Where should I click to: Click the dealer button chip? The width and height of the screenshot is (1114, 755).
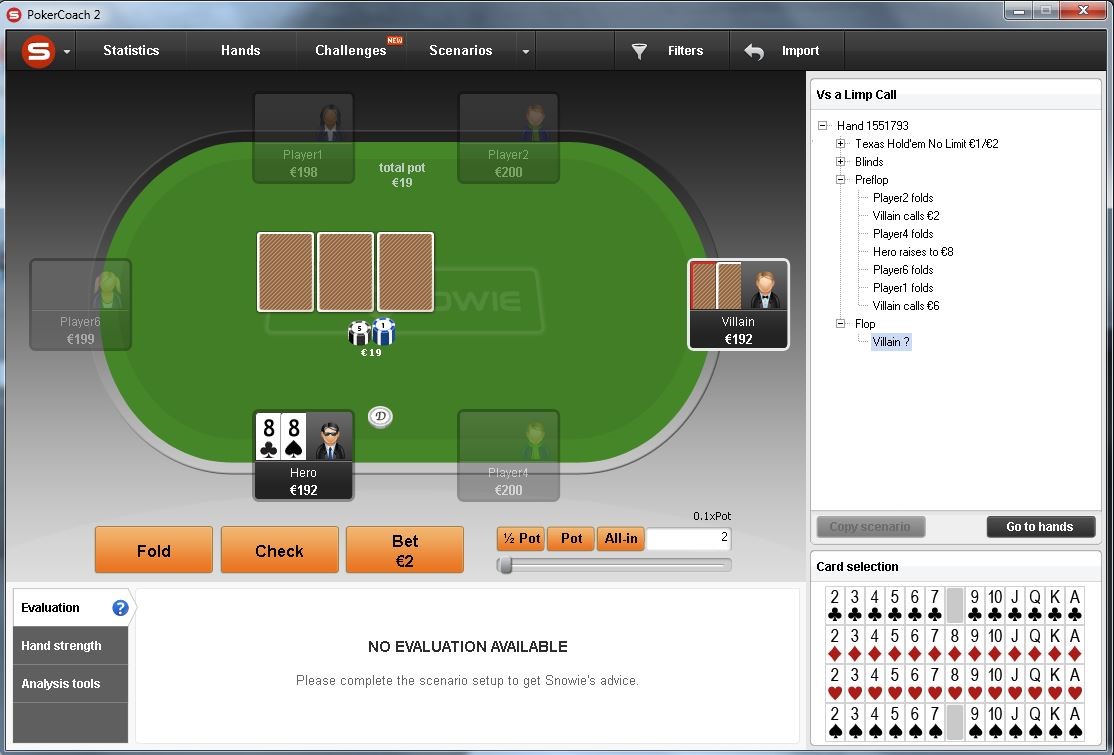381,416
